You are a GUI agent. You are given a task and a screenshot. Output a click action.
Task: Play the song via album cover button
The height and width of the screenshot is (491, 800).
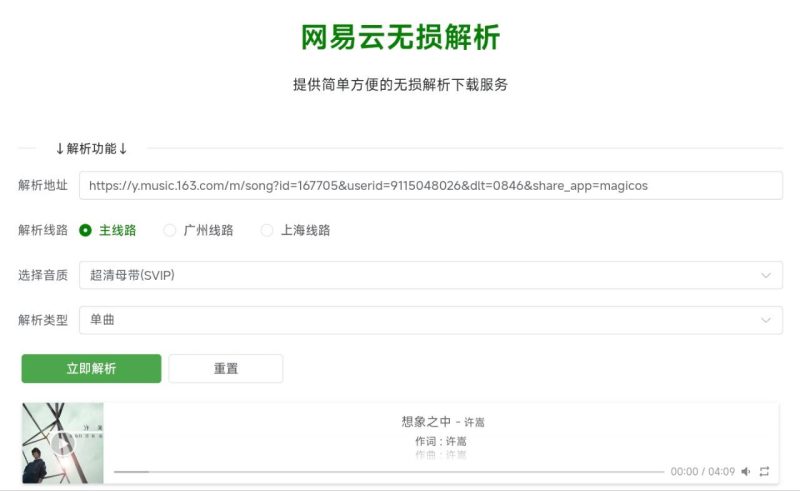click(63, 444)
